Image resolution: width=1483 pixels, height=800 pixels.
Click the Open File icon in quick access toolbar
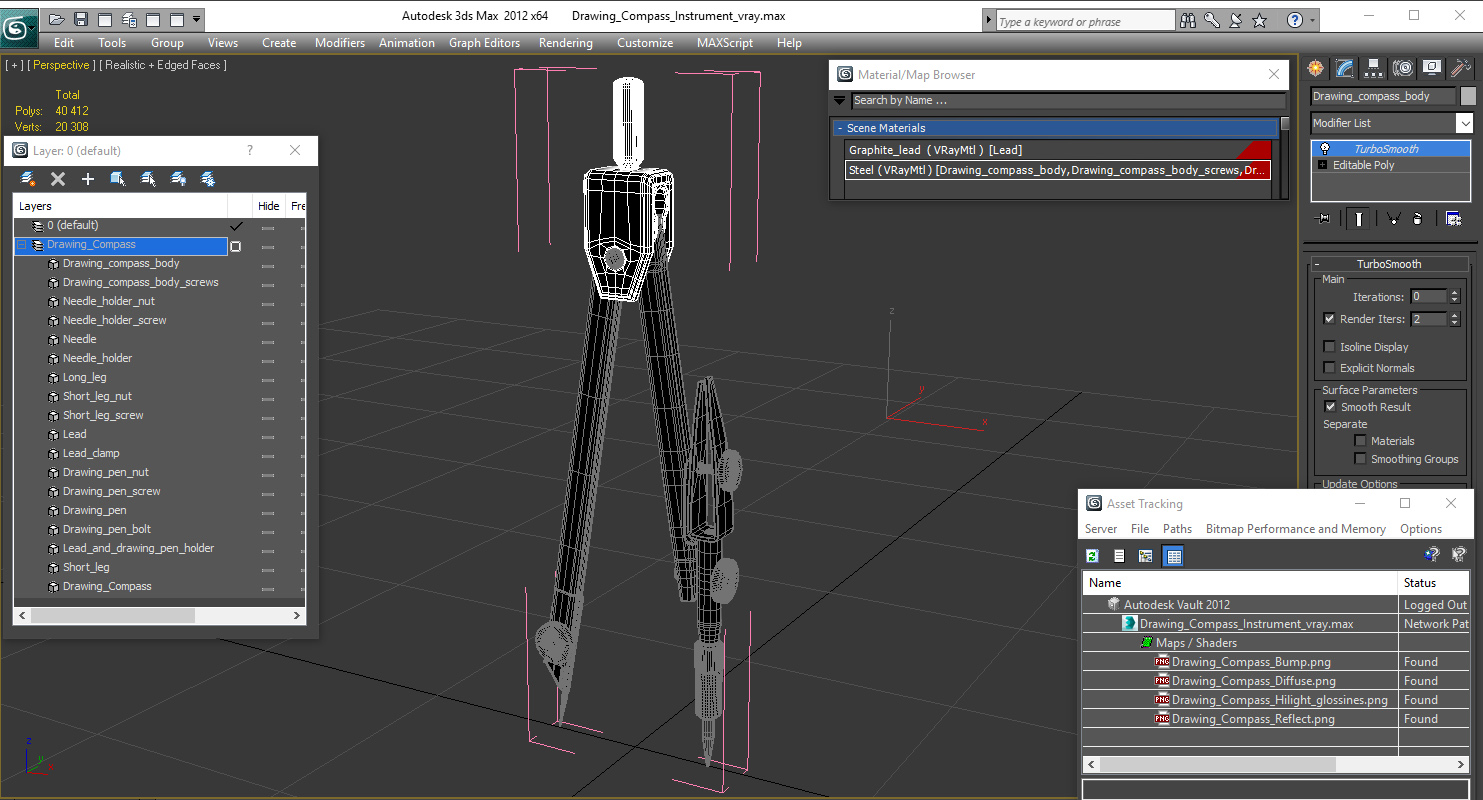coord(56,19)
